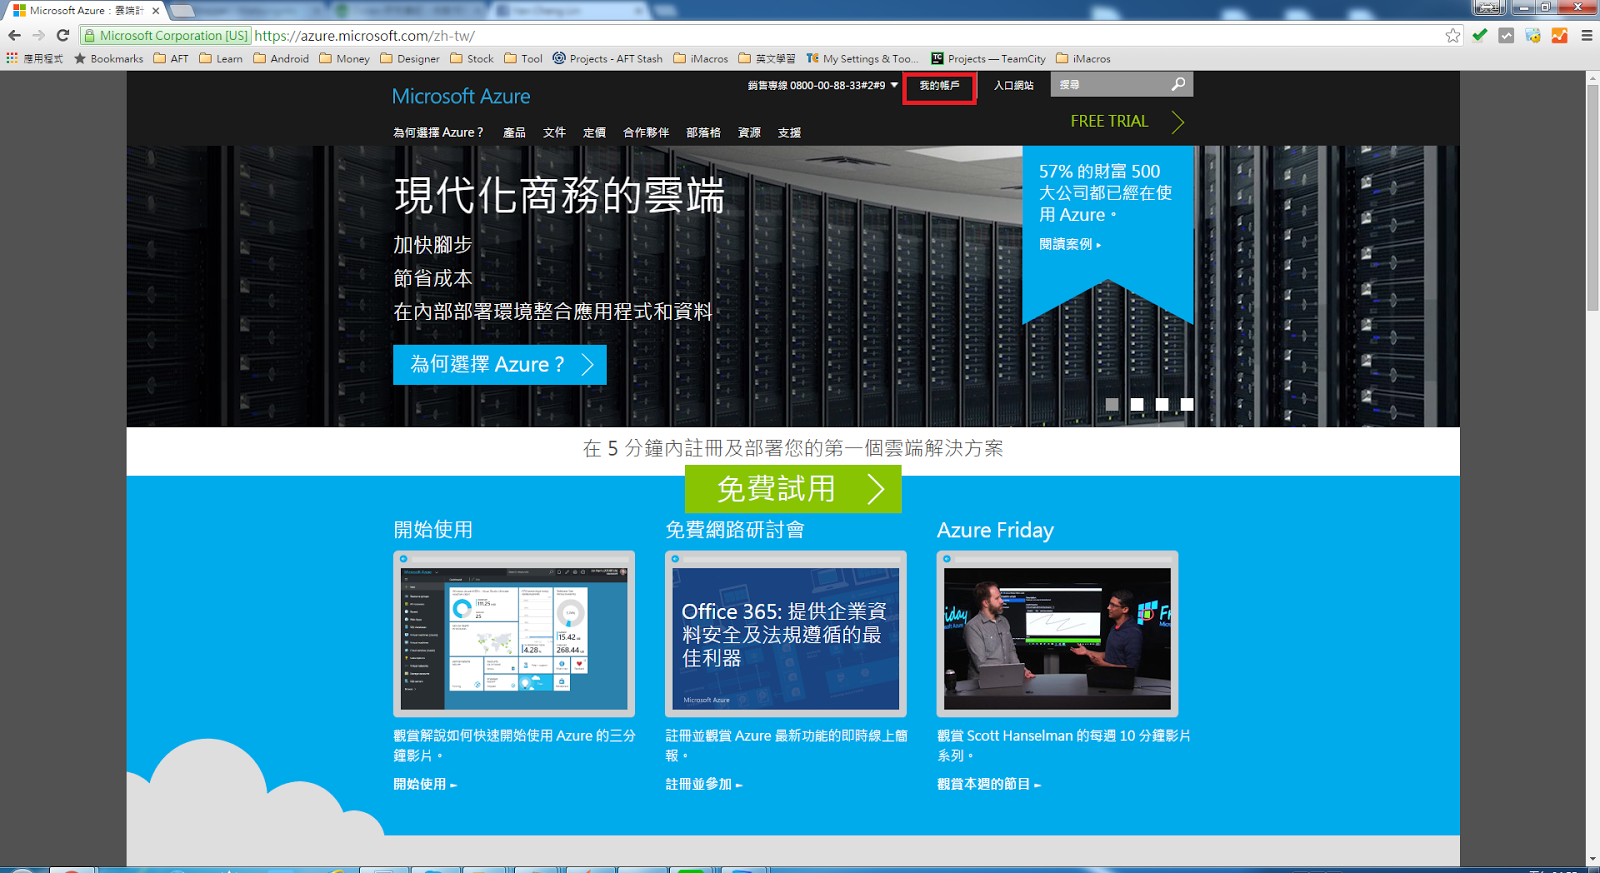
Task: Bookmark this page with the star icon
Action: point(1453,35)
